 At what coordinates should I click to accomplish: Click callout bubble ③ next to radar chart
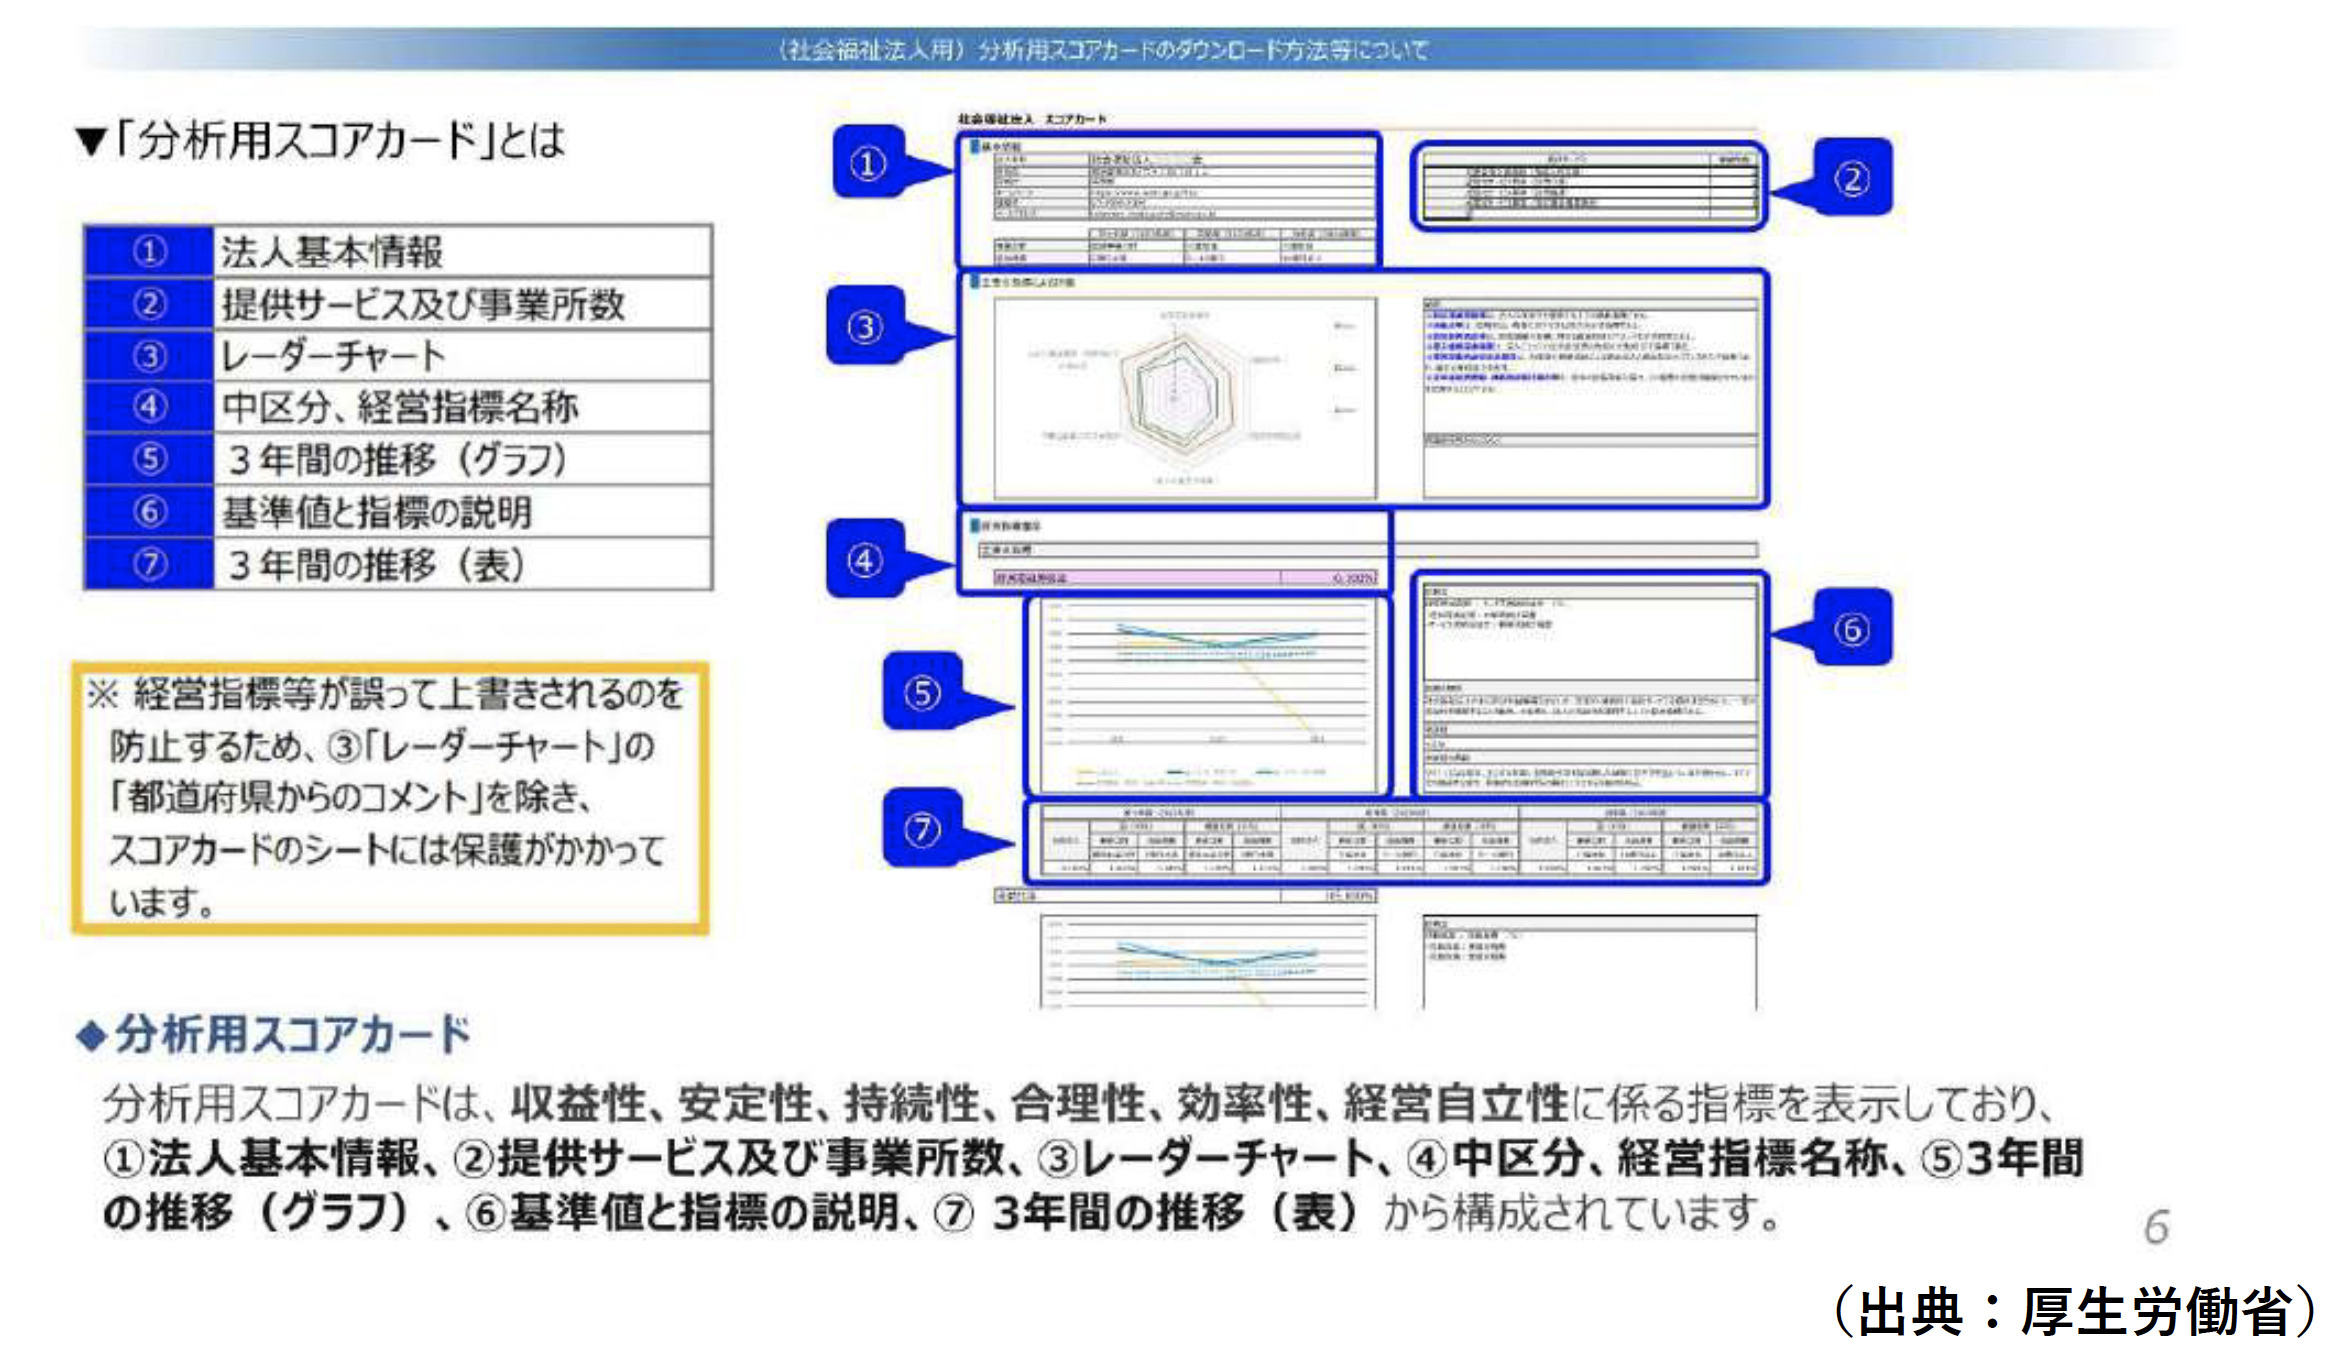865,326
